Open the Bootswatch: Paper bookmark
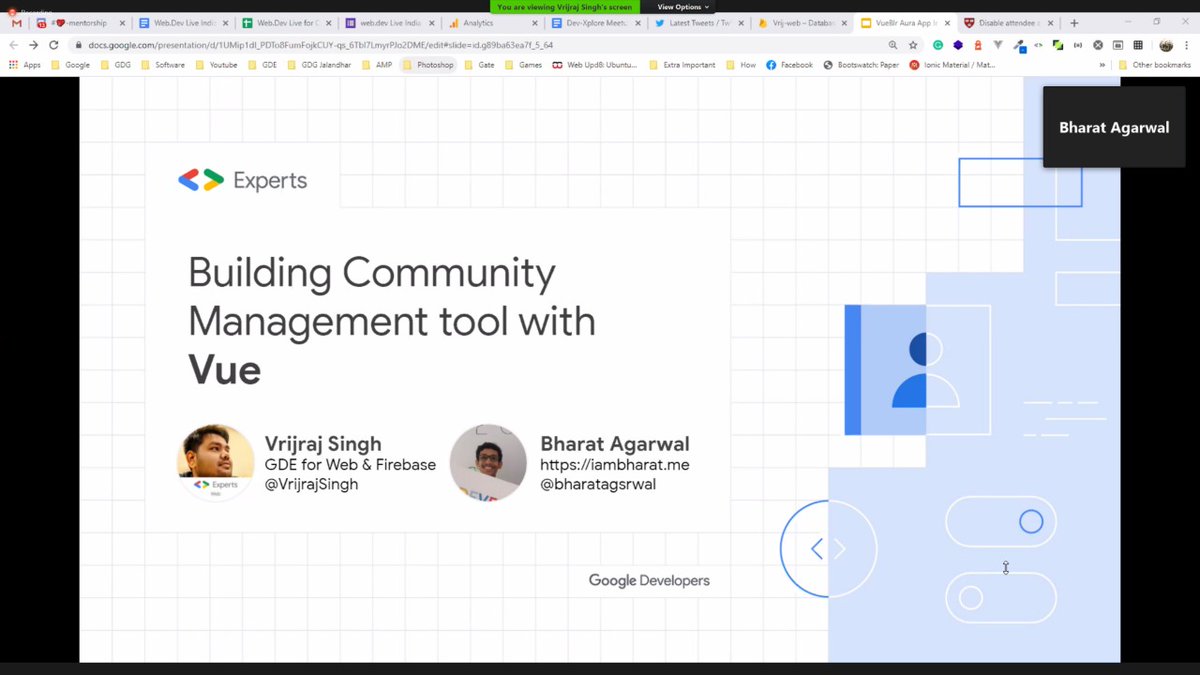Screen dimensions: 1200x675 click(x=861, y=65)
